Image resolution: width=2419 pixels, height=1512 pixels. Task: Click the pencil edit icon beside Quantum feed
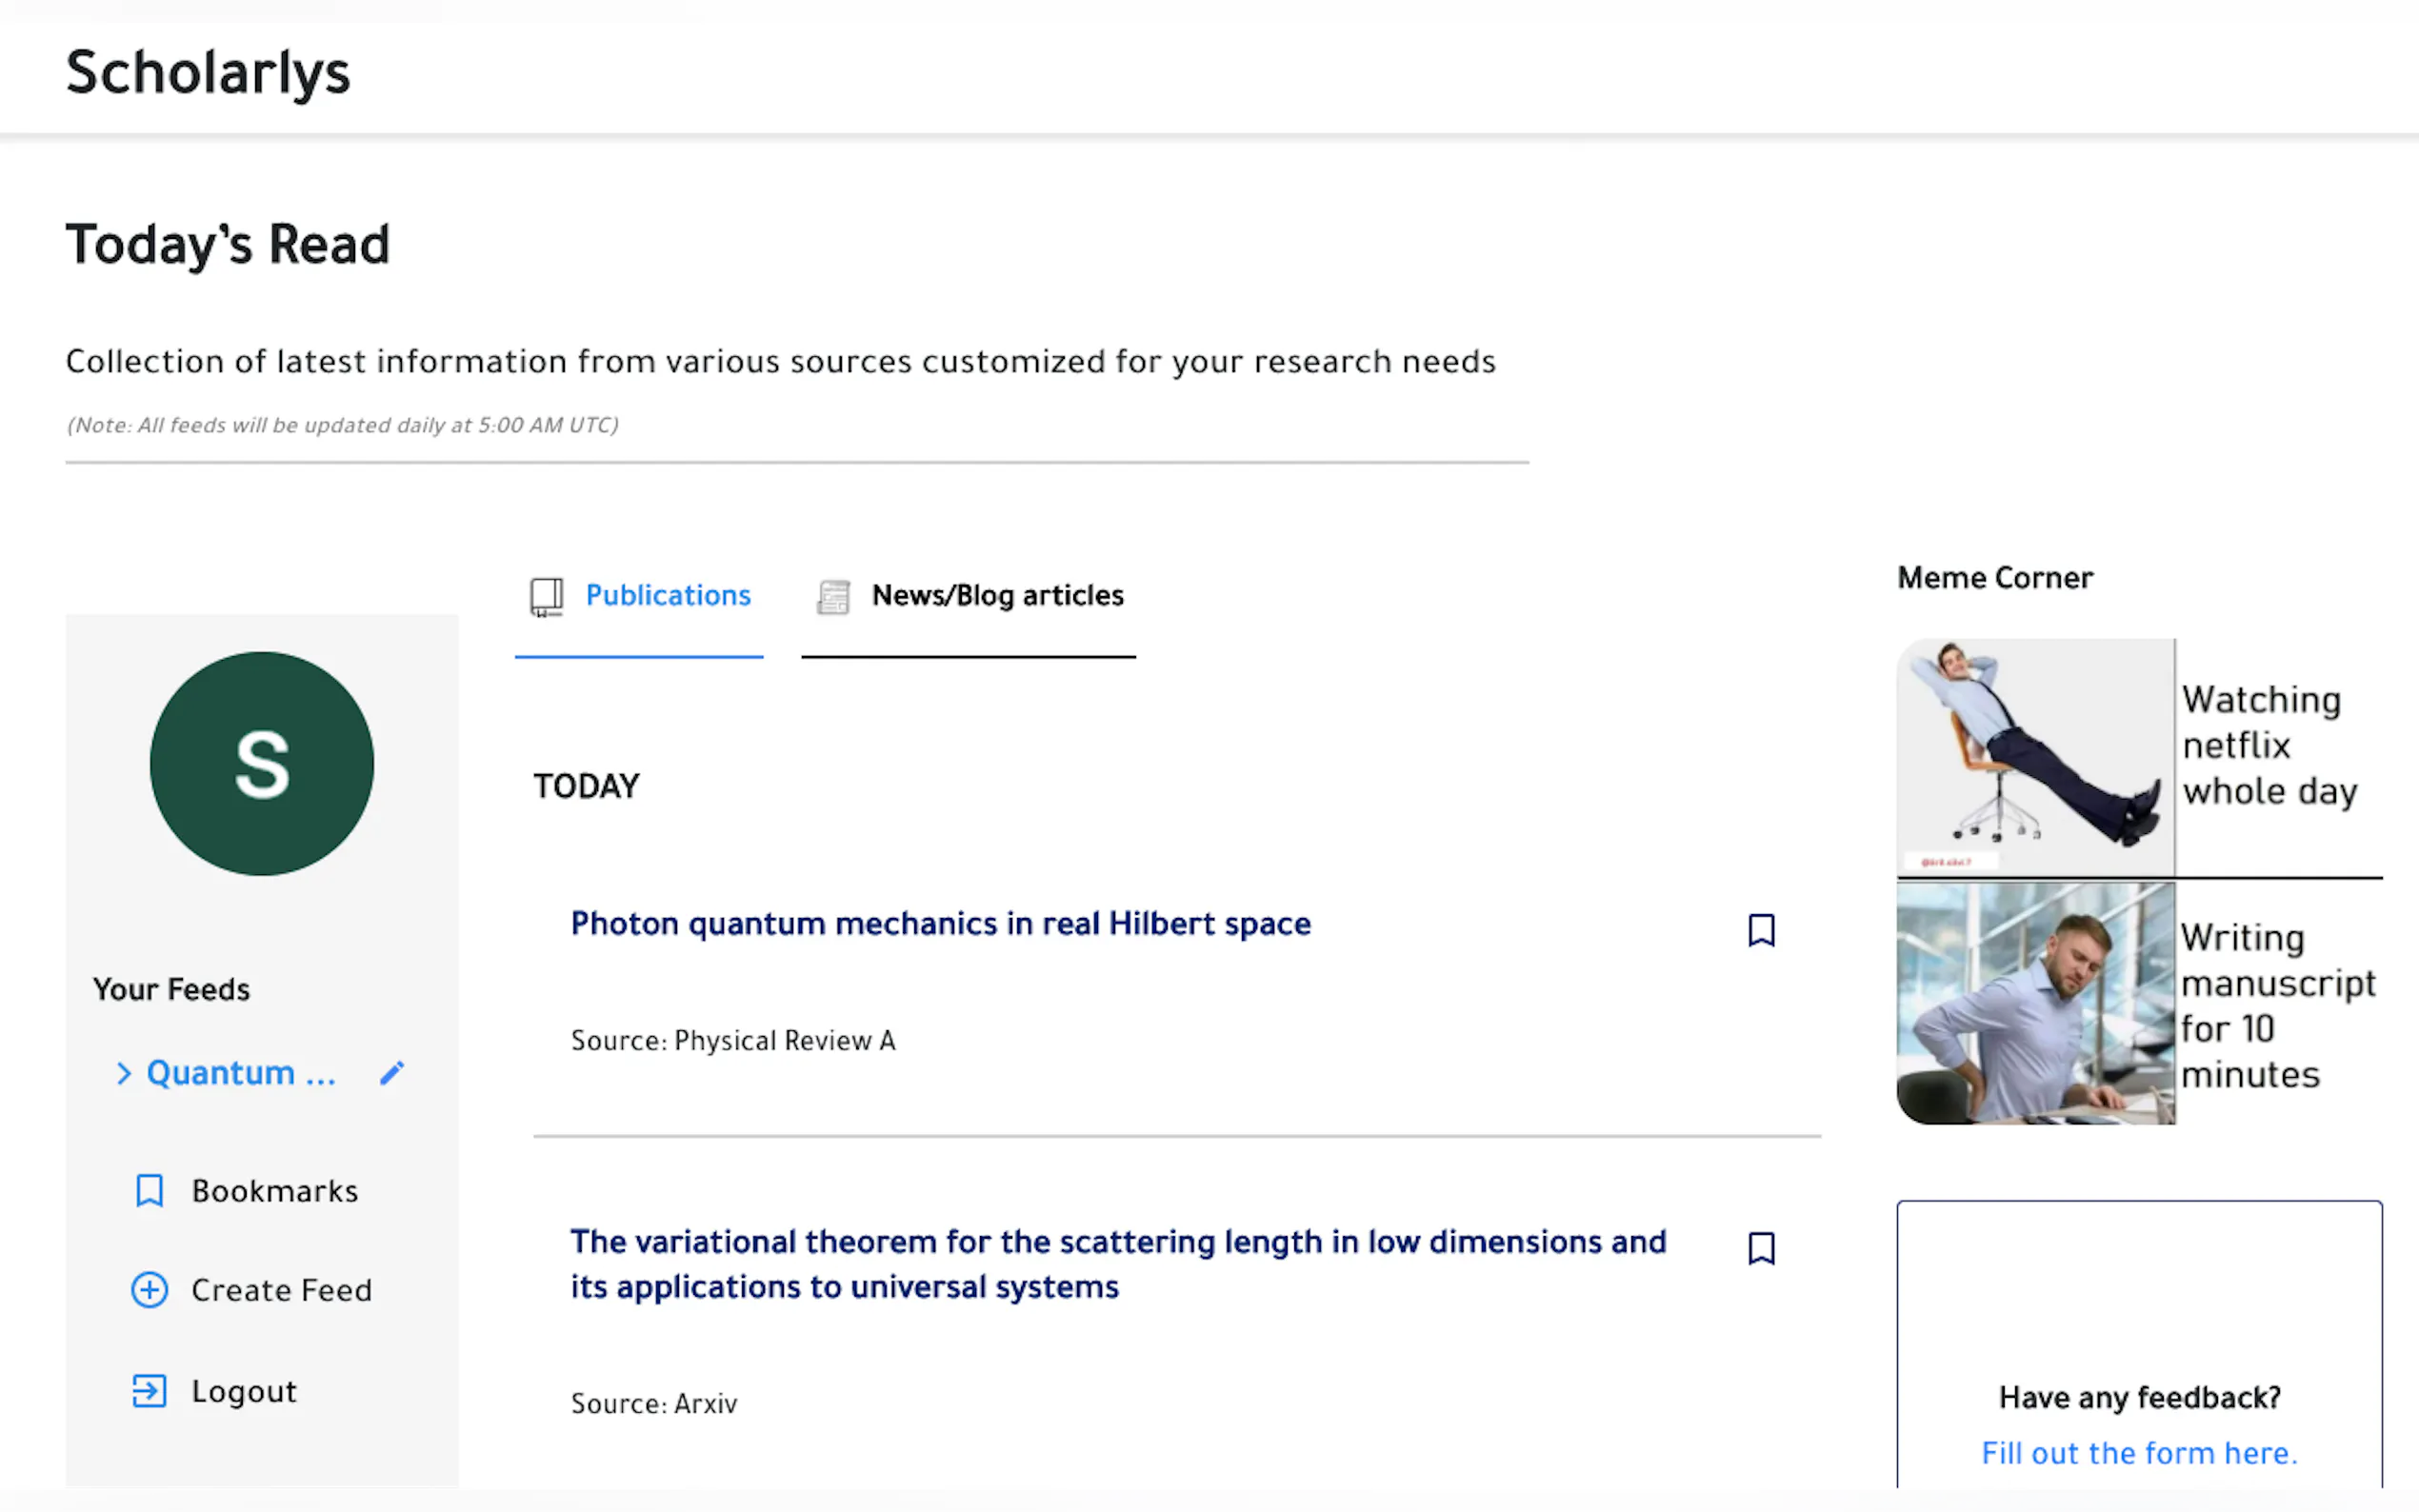click(391, 1073)
